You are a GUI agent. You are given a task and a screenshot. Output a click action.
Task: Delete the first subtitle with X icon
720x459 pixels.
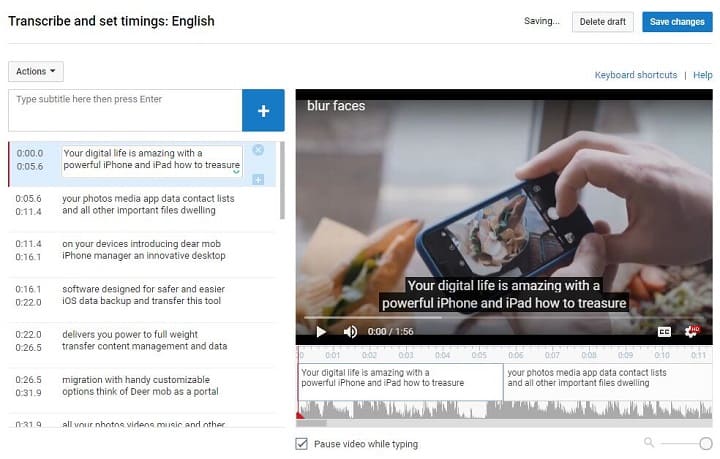click(258, 150)
